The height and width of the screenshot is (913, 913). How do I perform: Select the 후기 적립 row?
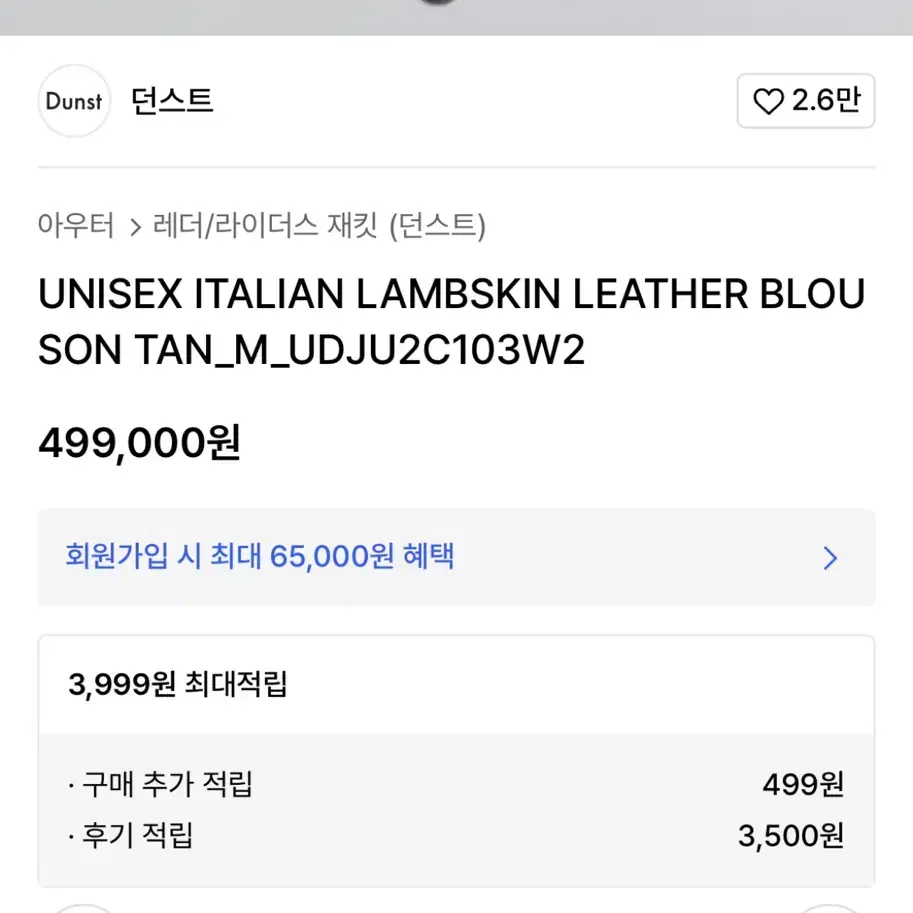[x=456, y=836]
